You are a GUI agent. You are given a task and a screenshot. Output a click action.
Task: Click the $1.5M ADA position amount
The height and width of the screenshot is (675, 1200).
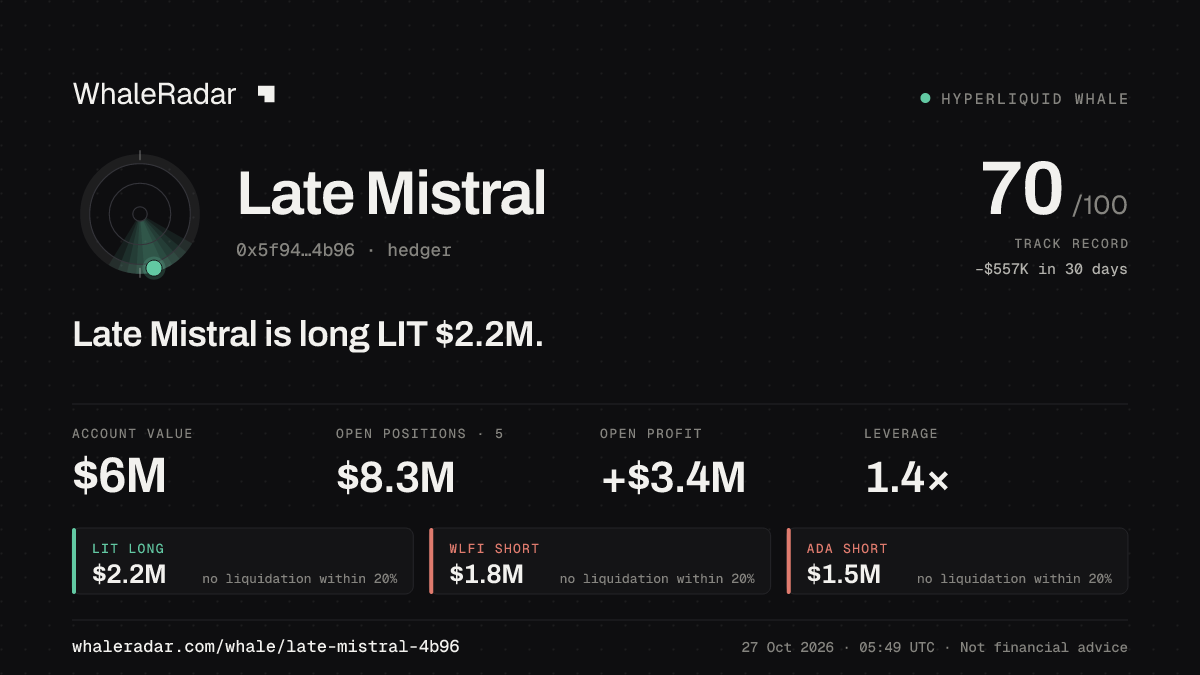pyautogui.click(x=844, y=575)
